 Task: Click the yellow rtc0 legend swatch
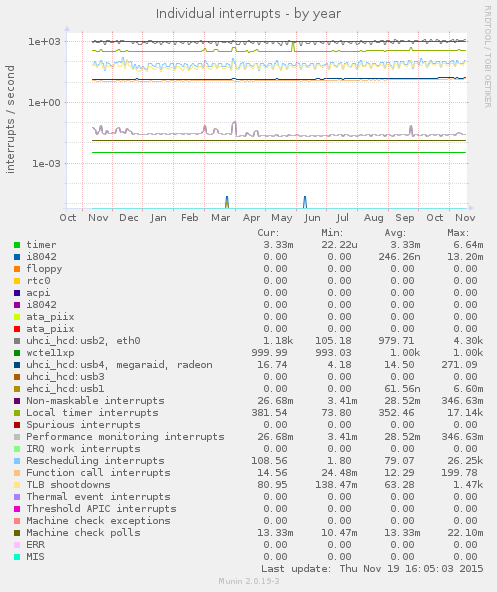(x=17, y=281)
